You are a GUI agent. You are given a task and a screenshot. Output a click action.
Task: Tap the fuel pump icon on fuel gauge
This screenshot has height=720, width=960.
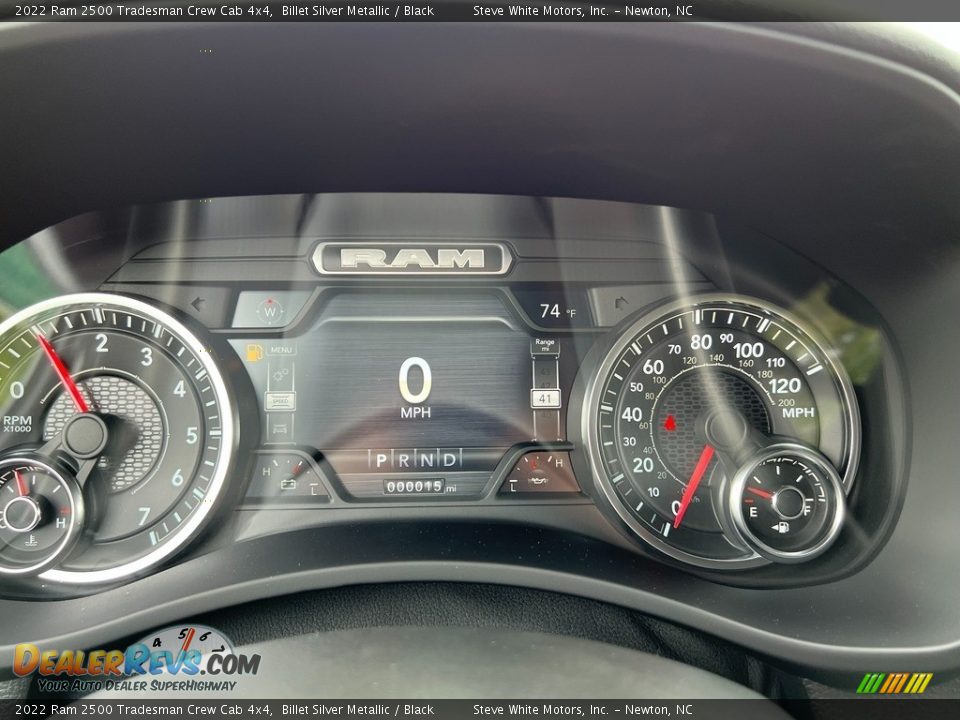click(781, 527)
